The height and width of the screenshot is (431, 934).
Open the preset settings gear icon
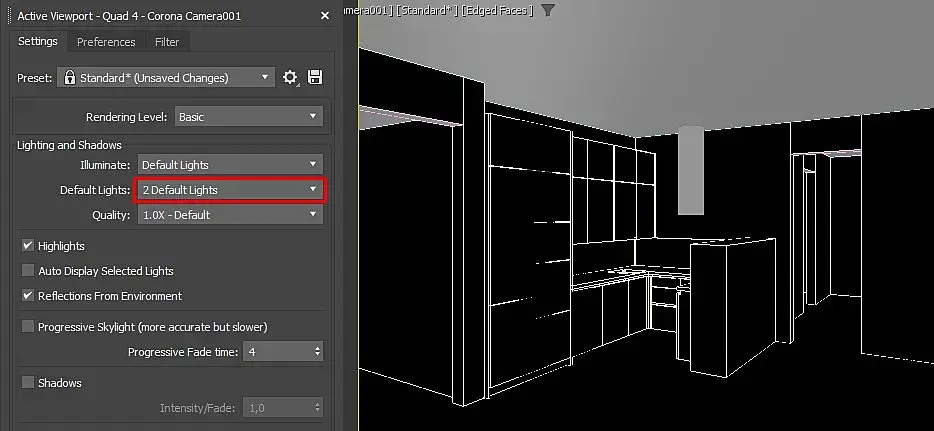290,77
